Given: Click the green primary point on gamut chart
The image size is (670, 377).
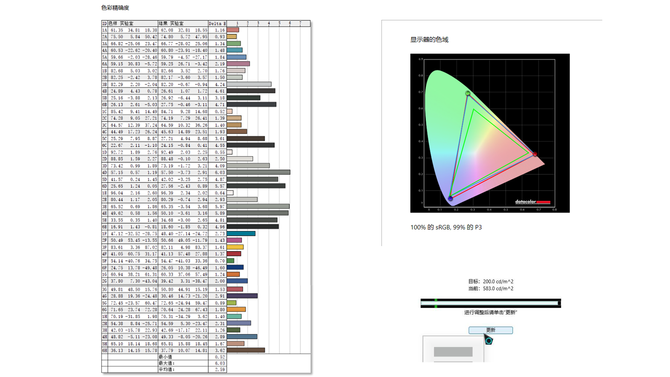Looking at the screenshot, I should [467, 93].
